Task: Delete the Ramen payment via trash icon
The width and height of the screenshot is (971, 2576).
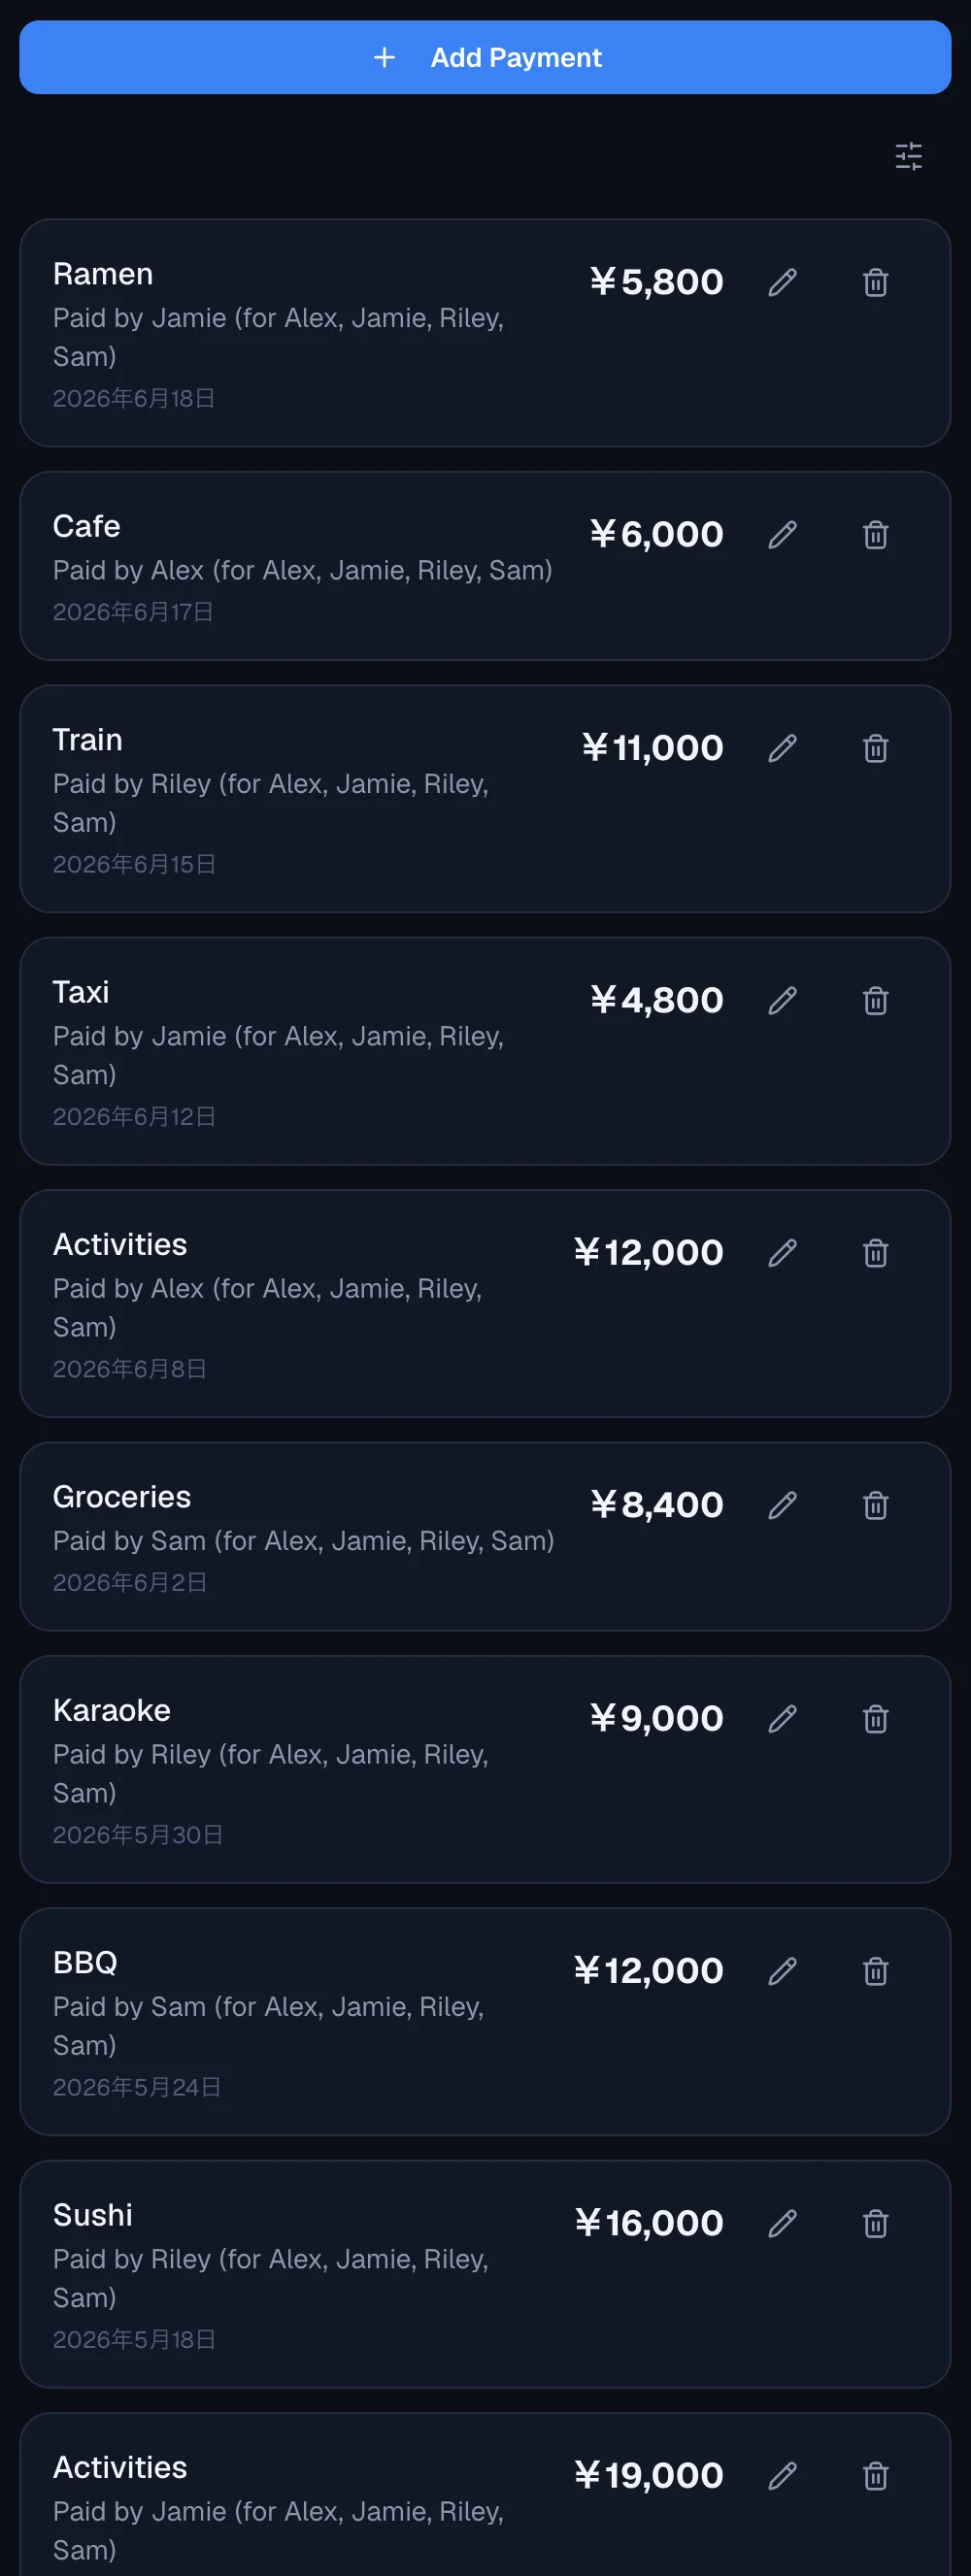Action: click(875, 283)
